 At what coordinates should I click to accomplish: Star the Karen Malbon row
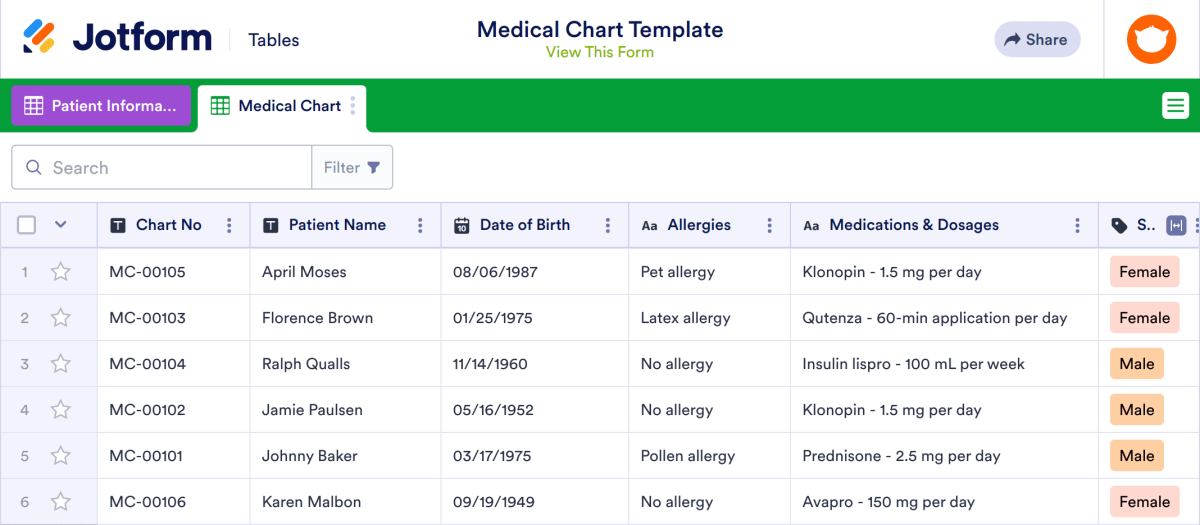point(61,502)
